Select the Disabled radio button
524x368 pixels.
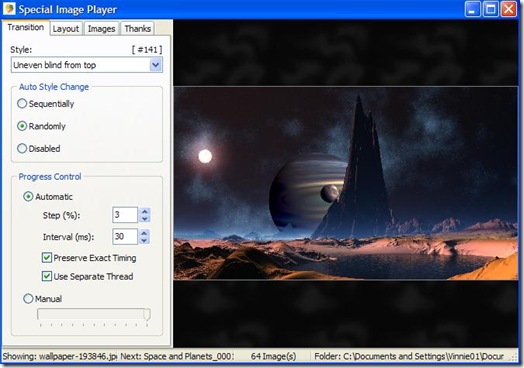(22, 148)
